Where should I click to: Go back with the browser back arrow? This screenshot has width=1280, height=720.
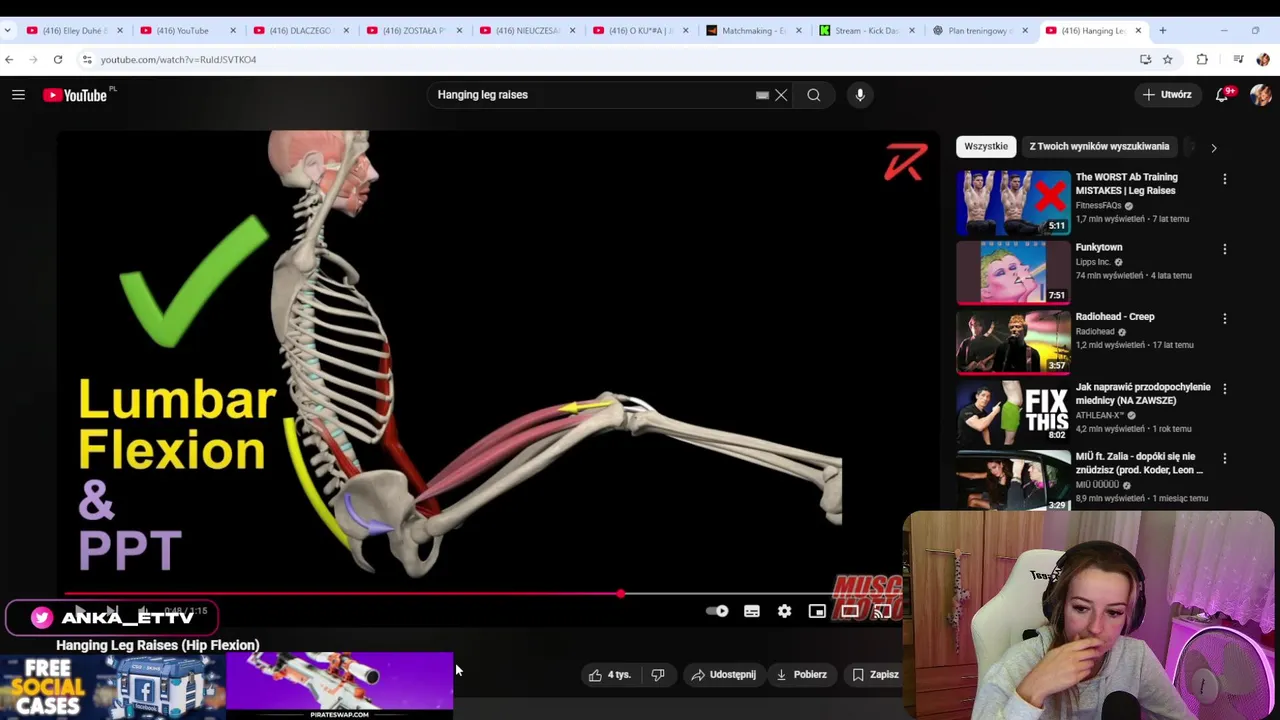9,60
